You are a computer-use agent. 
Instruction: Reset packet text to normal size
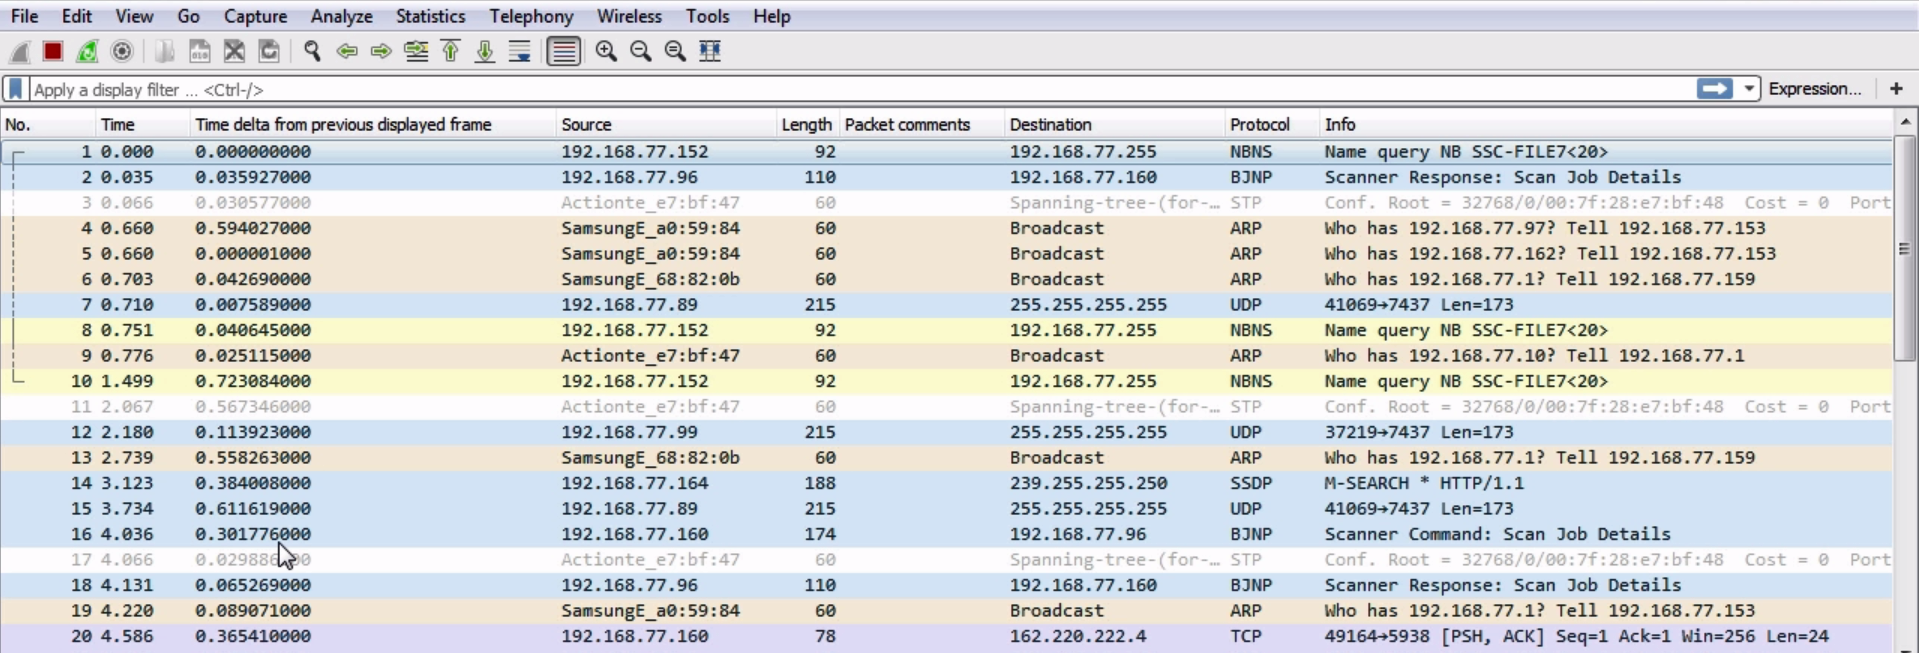[x=675, y=51]
